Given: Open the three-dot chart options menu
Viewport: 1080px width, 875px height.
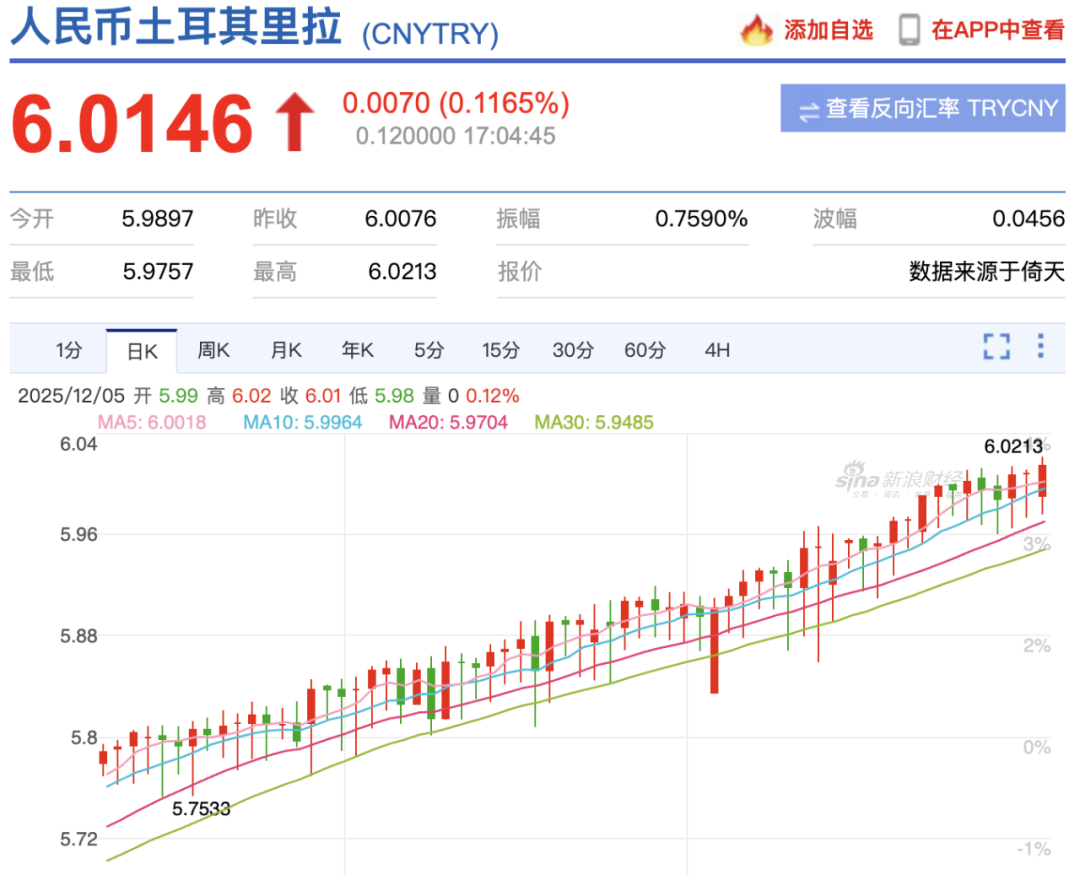Looking at the screenshot, I should coord(1040,346).
